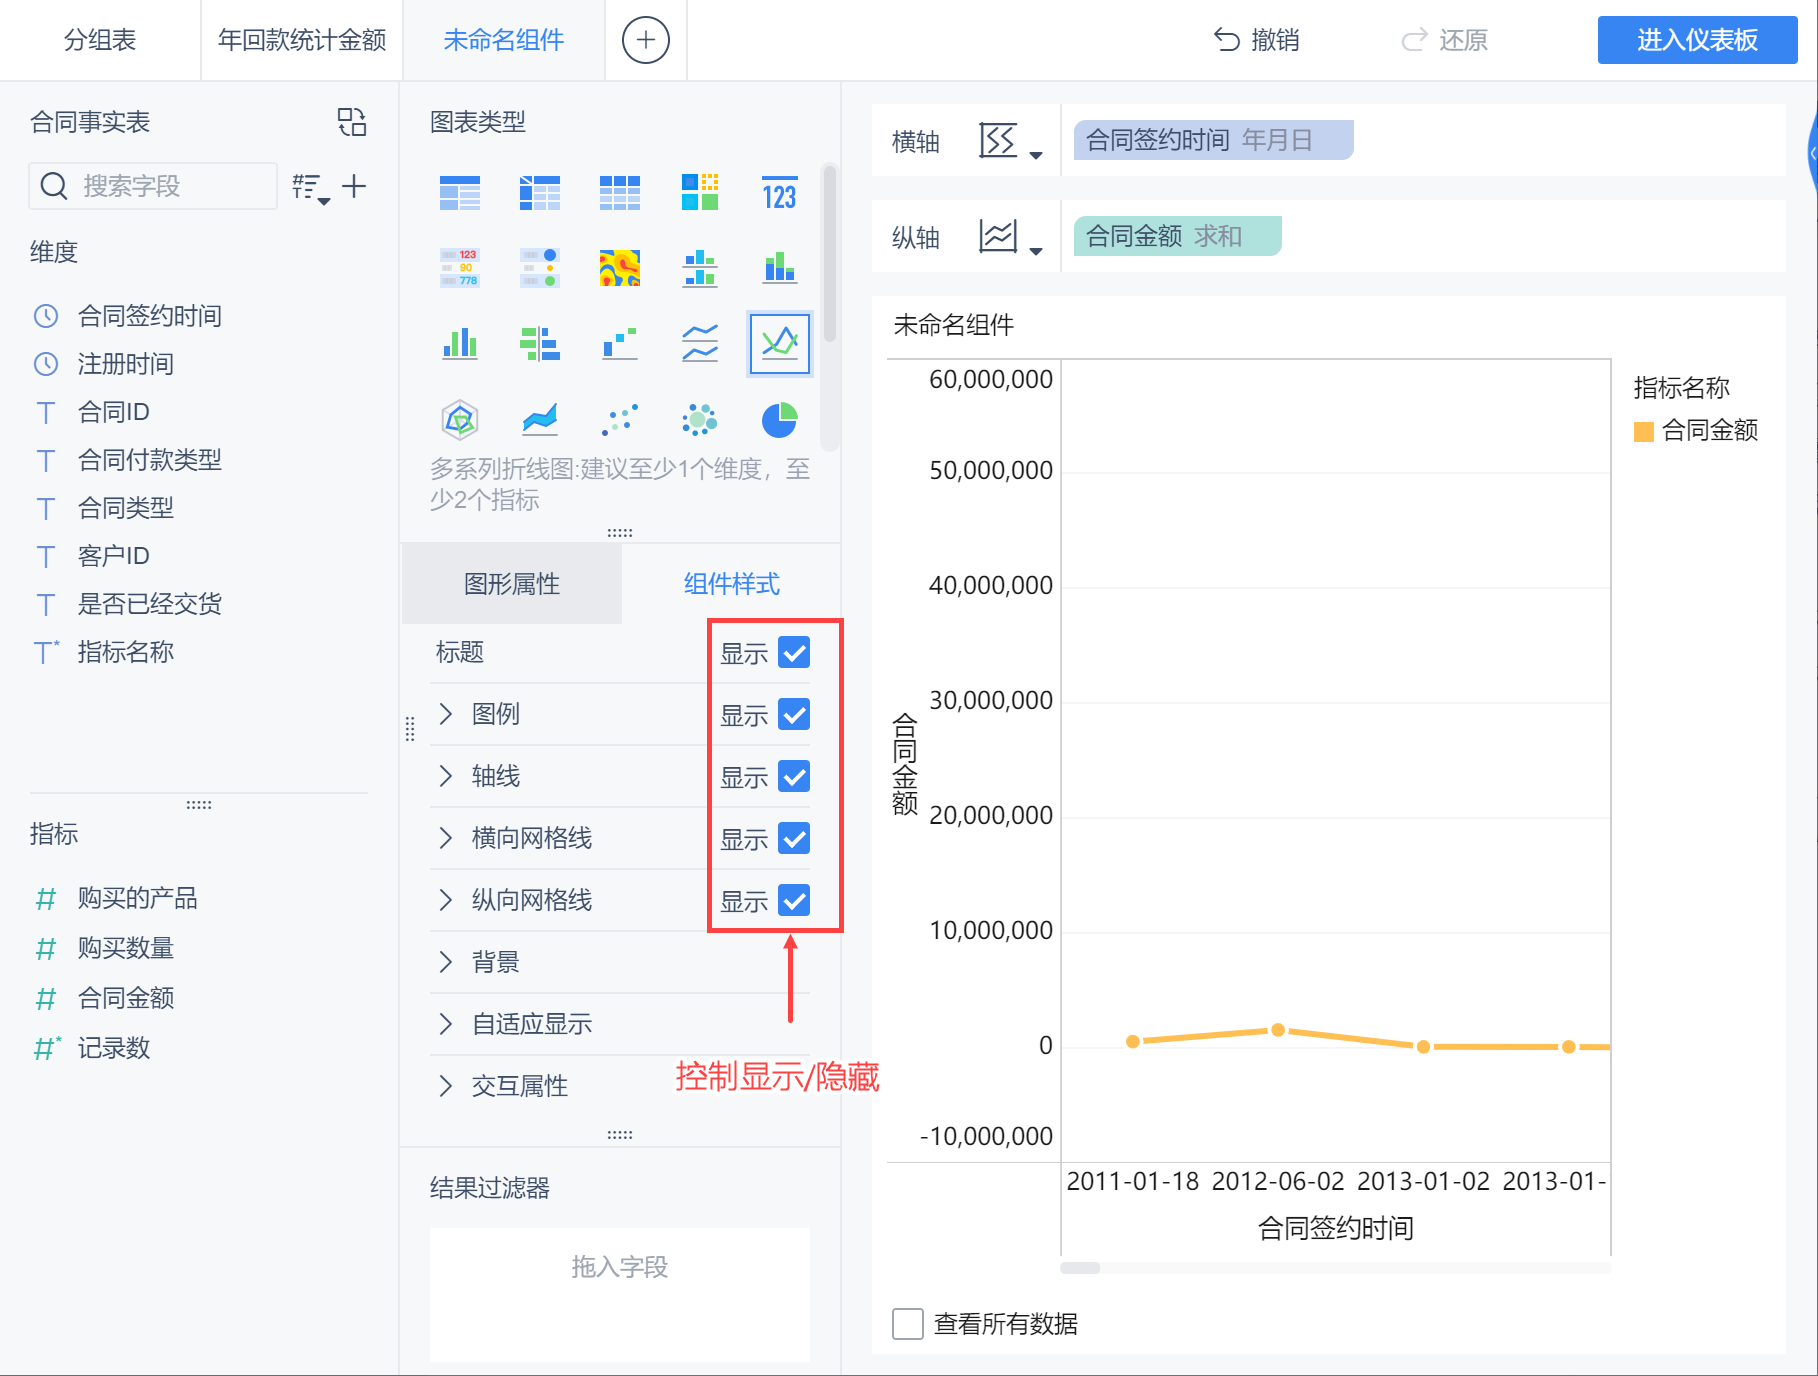Open the 纵轴 axis type dropdown

1011,237
